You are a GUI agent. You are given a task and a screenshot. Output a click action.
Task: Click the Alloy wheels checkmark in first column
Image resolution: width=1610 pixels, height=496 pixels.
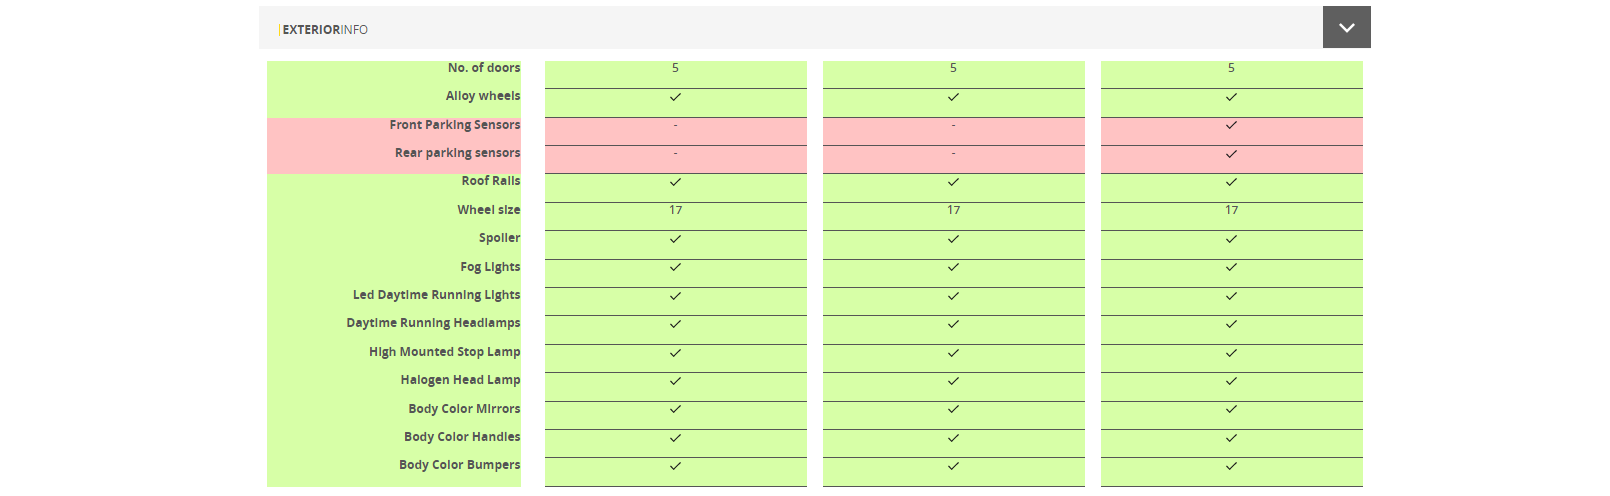coord(675,97)
